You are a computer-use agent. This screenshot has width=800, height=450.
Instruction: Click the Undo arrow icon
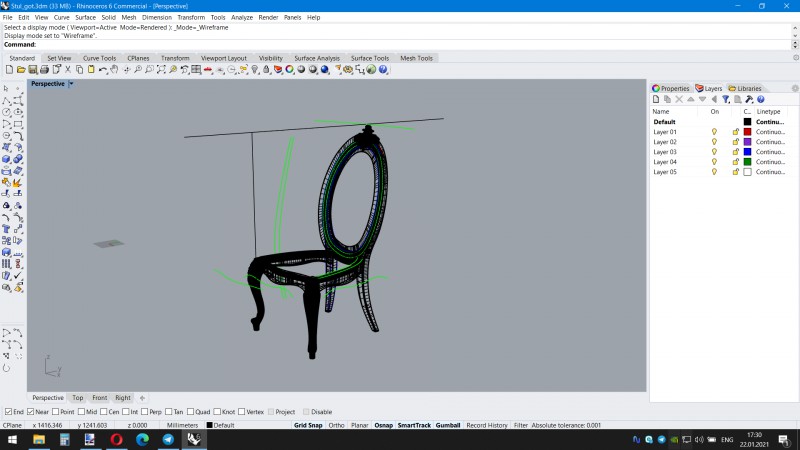(x=103, y=69)
